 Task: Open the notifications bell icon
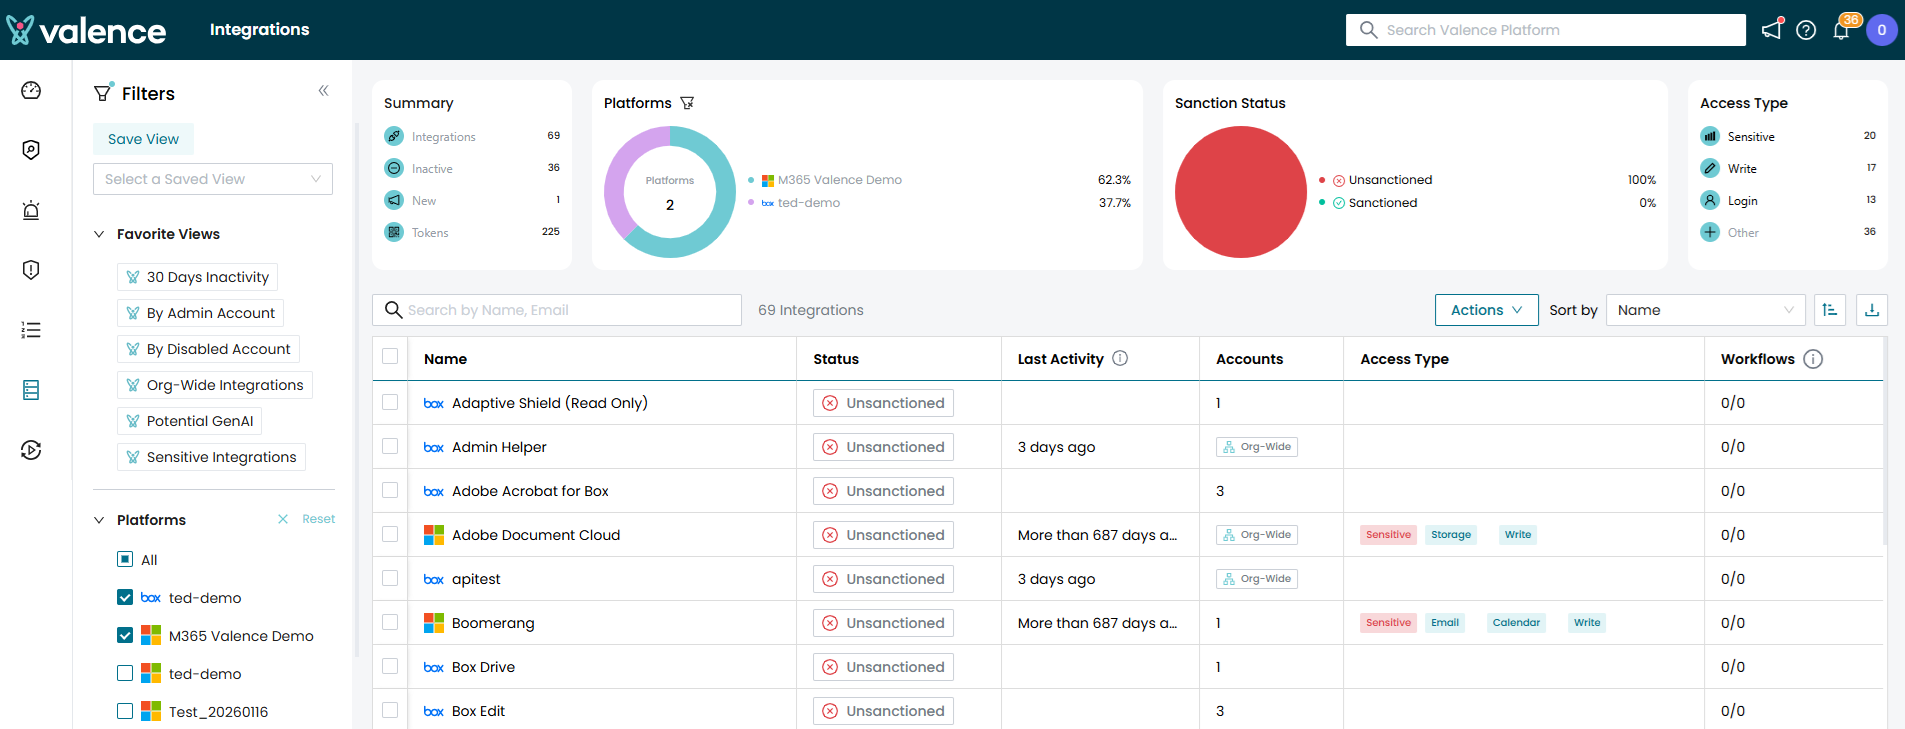1841,30
